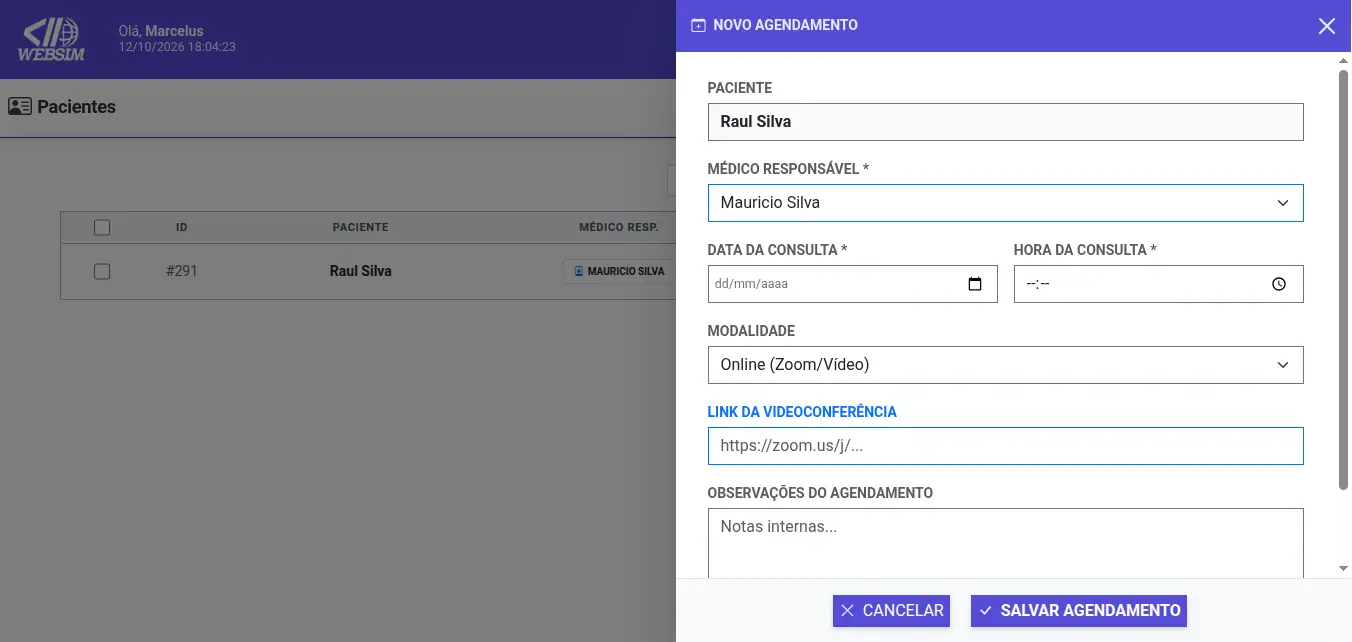Toggle the select-all checkbox in table header
Screen dimensions: 1352x642
click(x=101, y=227)
